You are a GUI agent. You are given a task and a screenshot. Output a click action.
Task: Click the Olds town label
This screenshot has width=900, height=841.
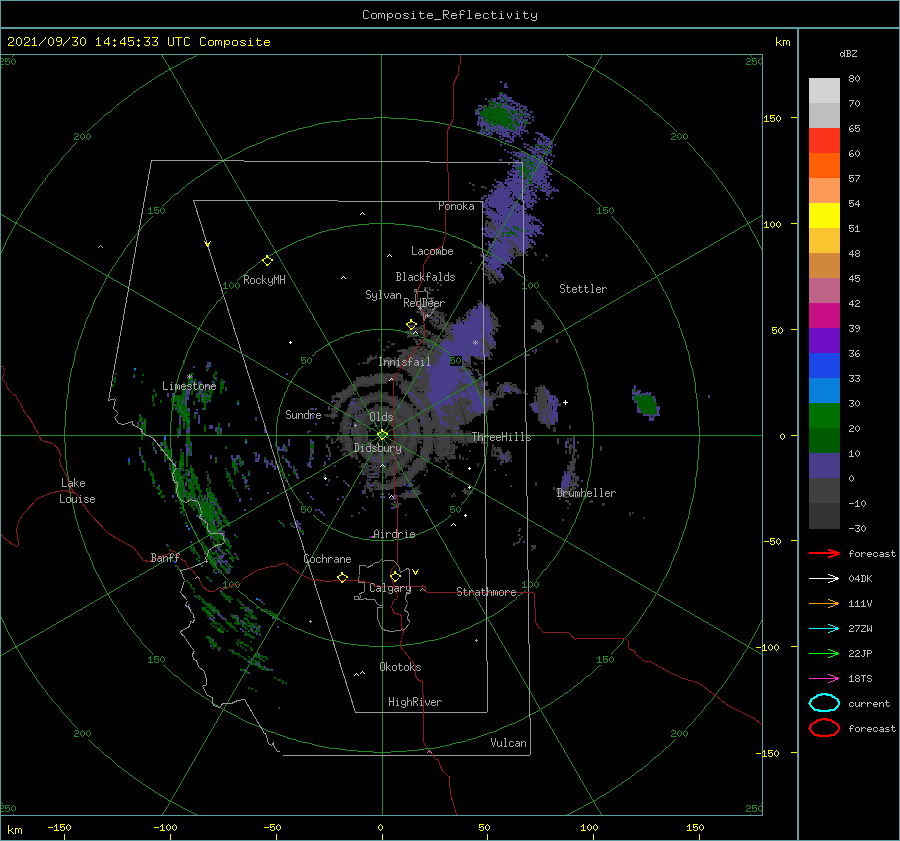pos(381,417)
